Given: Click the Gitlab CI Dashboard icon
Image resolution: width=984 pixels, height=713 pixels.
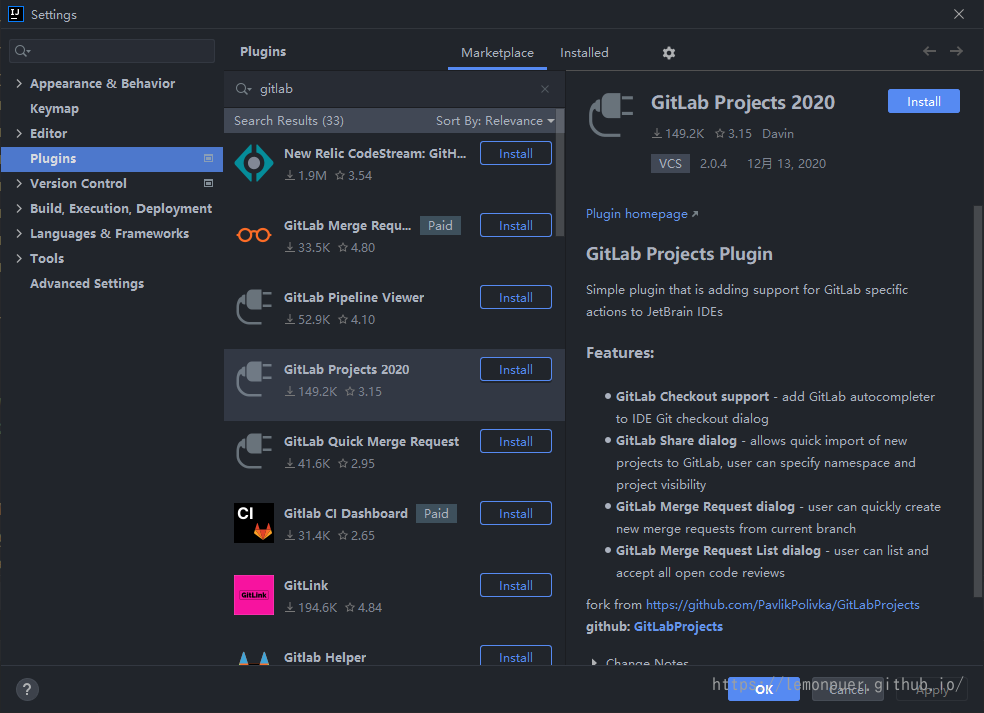Looking at the screenshot, I should tap(254, 523).
